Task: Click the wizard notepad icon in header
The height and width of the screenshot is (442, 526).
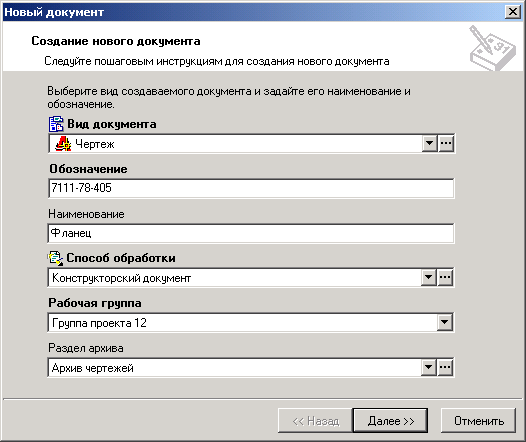Action: 492,48
